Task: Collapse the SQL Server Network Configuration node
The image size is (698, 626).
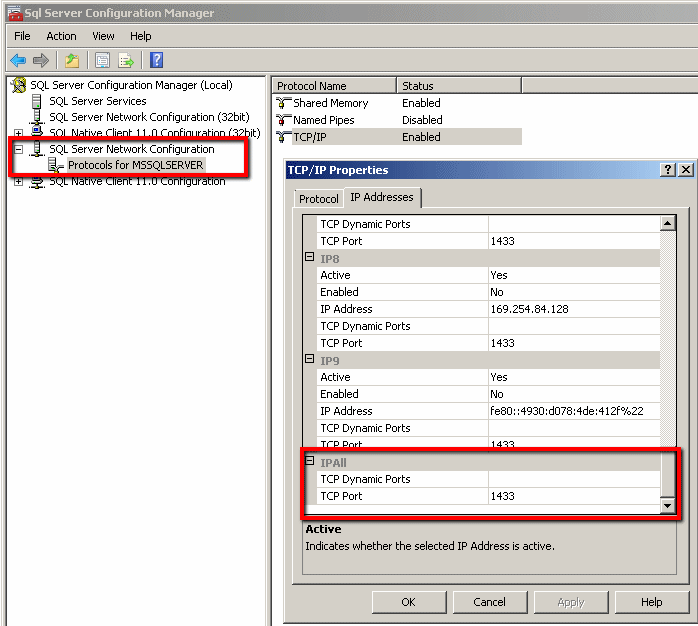Action: tap(19, 149)
